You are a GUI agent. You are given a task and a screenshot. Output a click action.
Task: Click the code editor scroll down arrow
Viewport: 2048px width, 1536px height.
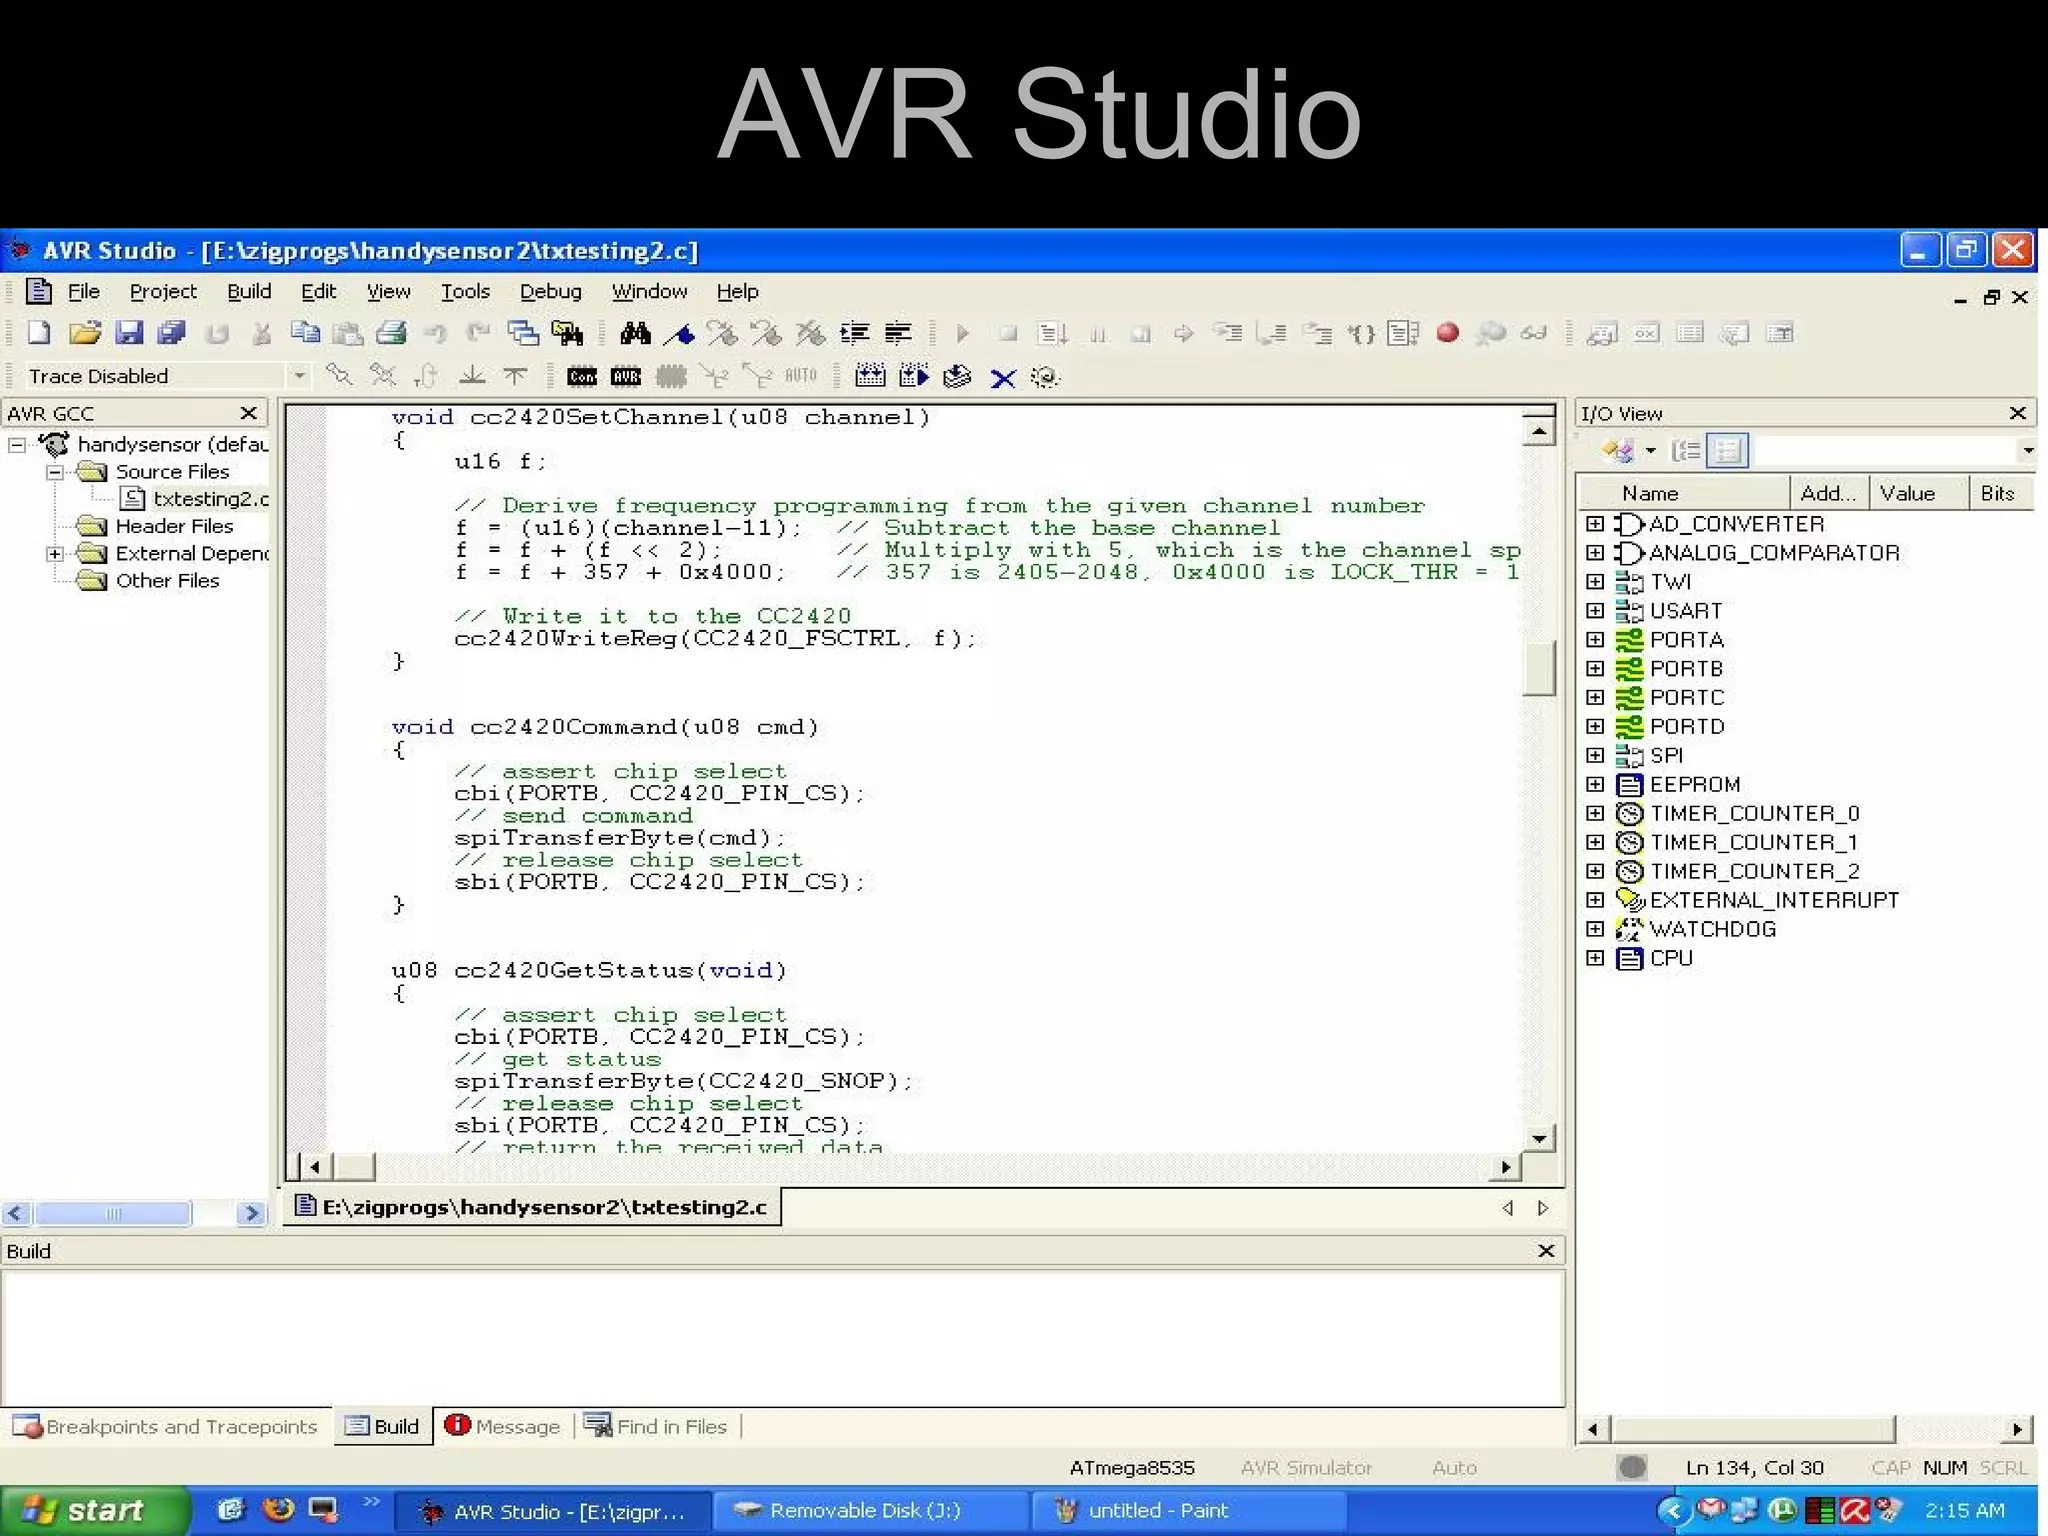pos(1539,1139)
